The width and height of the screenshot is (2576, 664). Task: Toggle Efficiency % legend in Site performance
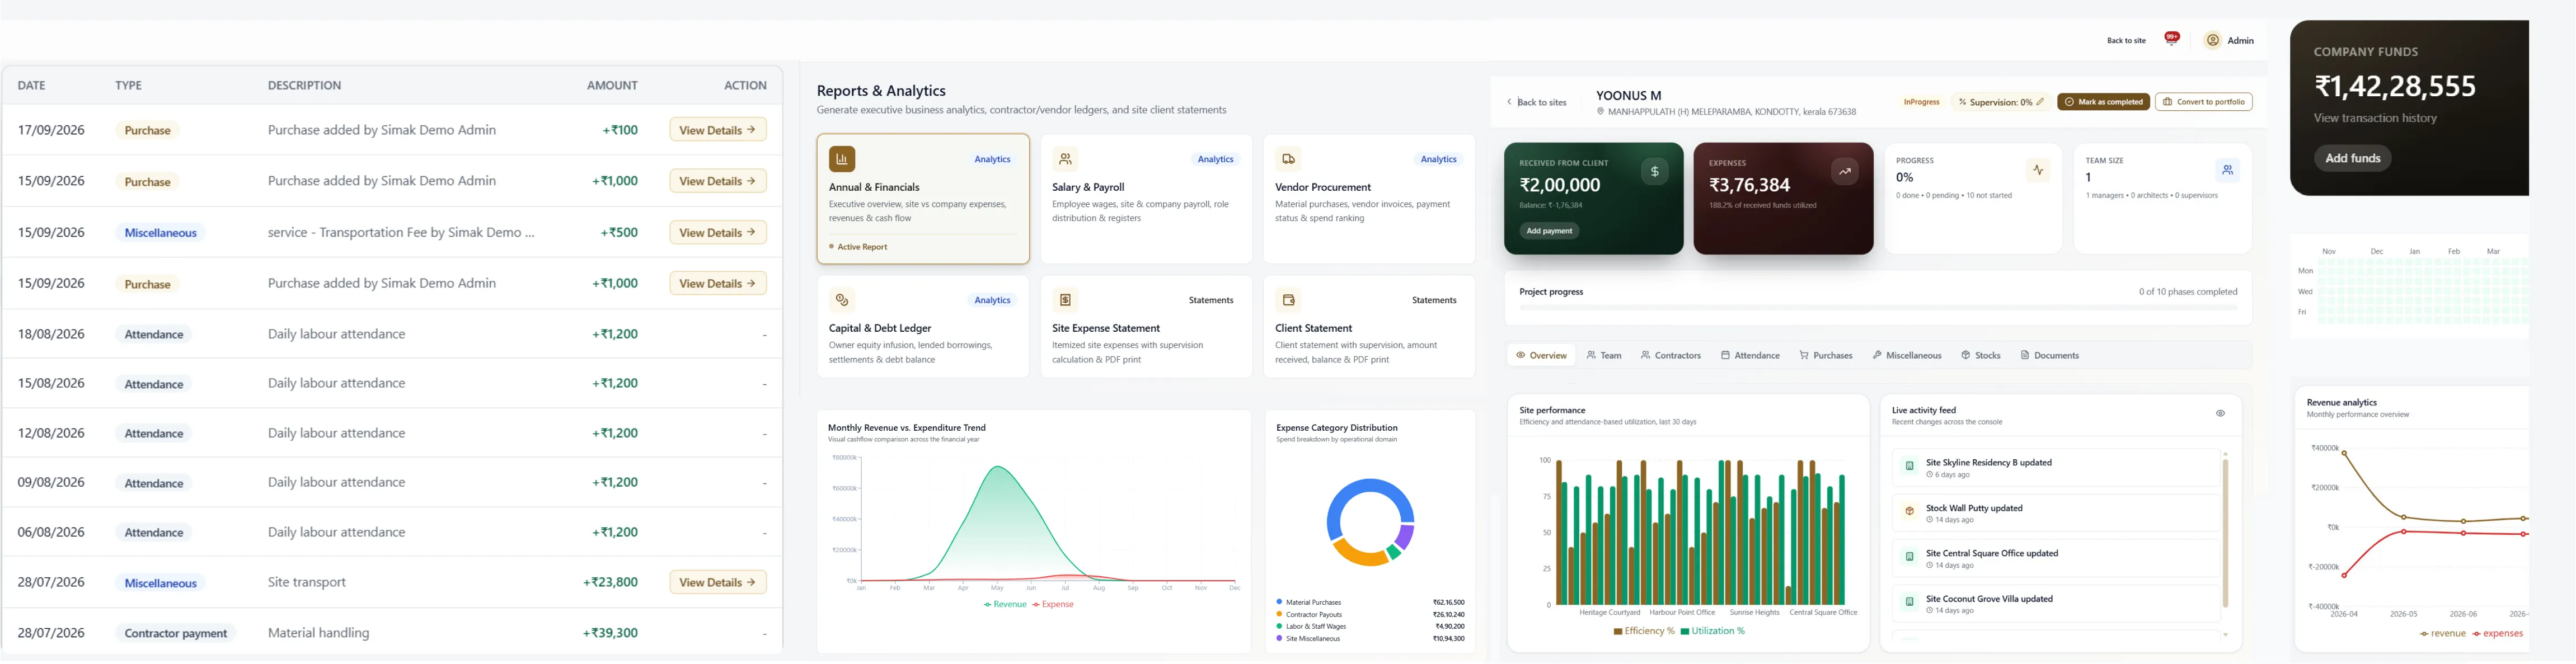point(1644,631)
